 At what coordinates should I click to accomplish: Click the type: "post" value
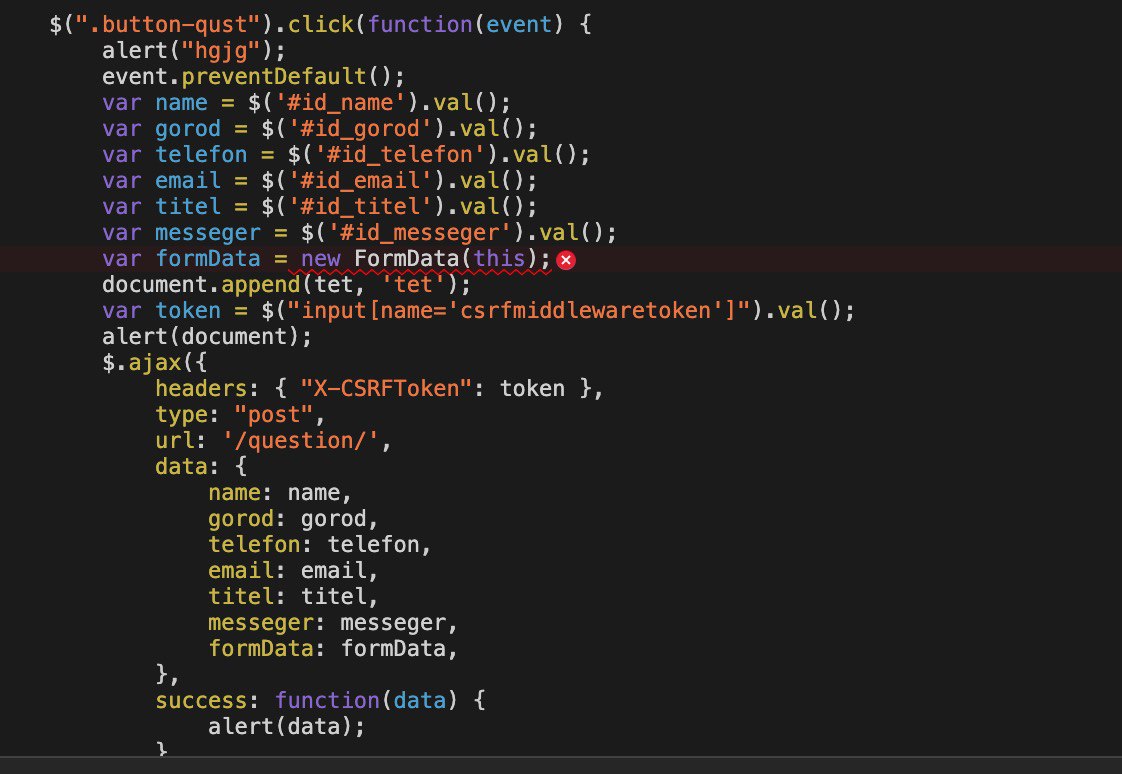tap(274, 415)
